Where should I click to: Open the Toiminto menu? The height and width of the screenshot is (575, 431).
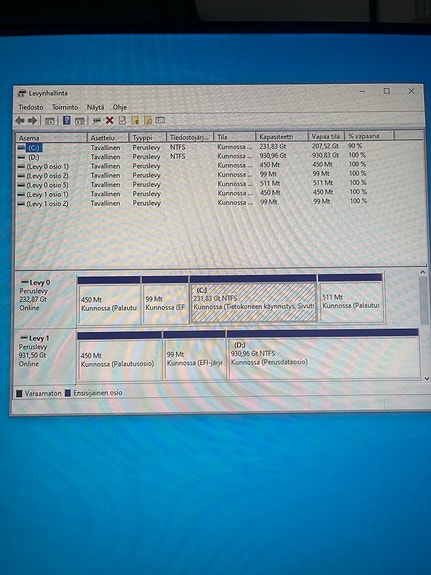pos(65,107)
